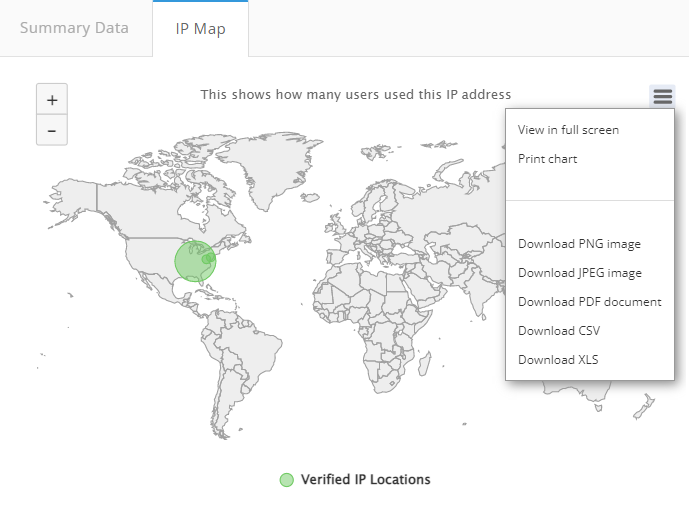Select Download PDF document
Screen dimensions: 689x514
590,302
